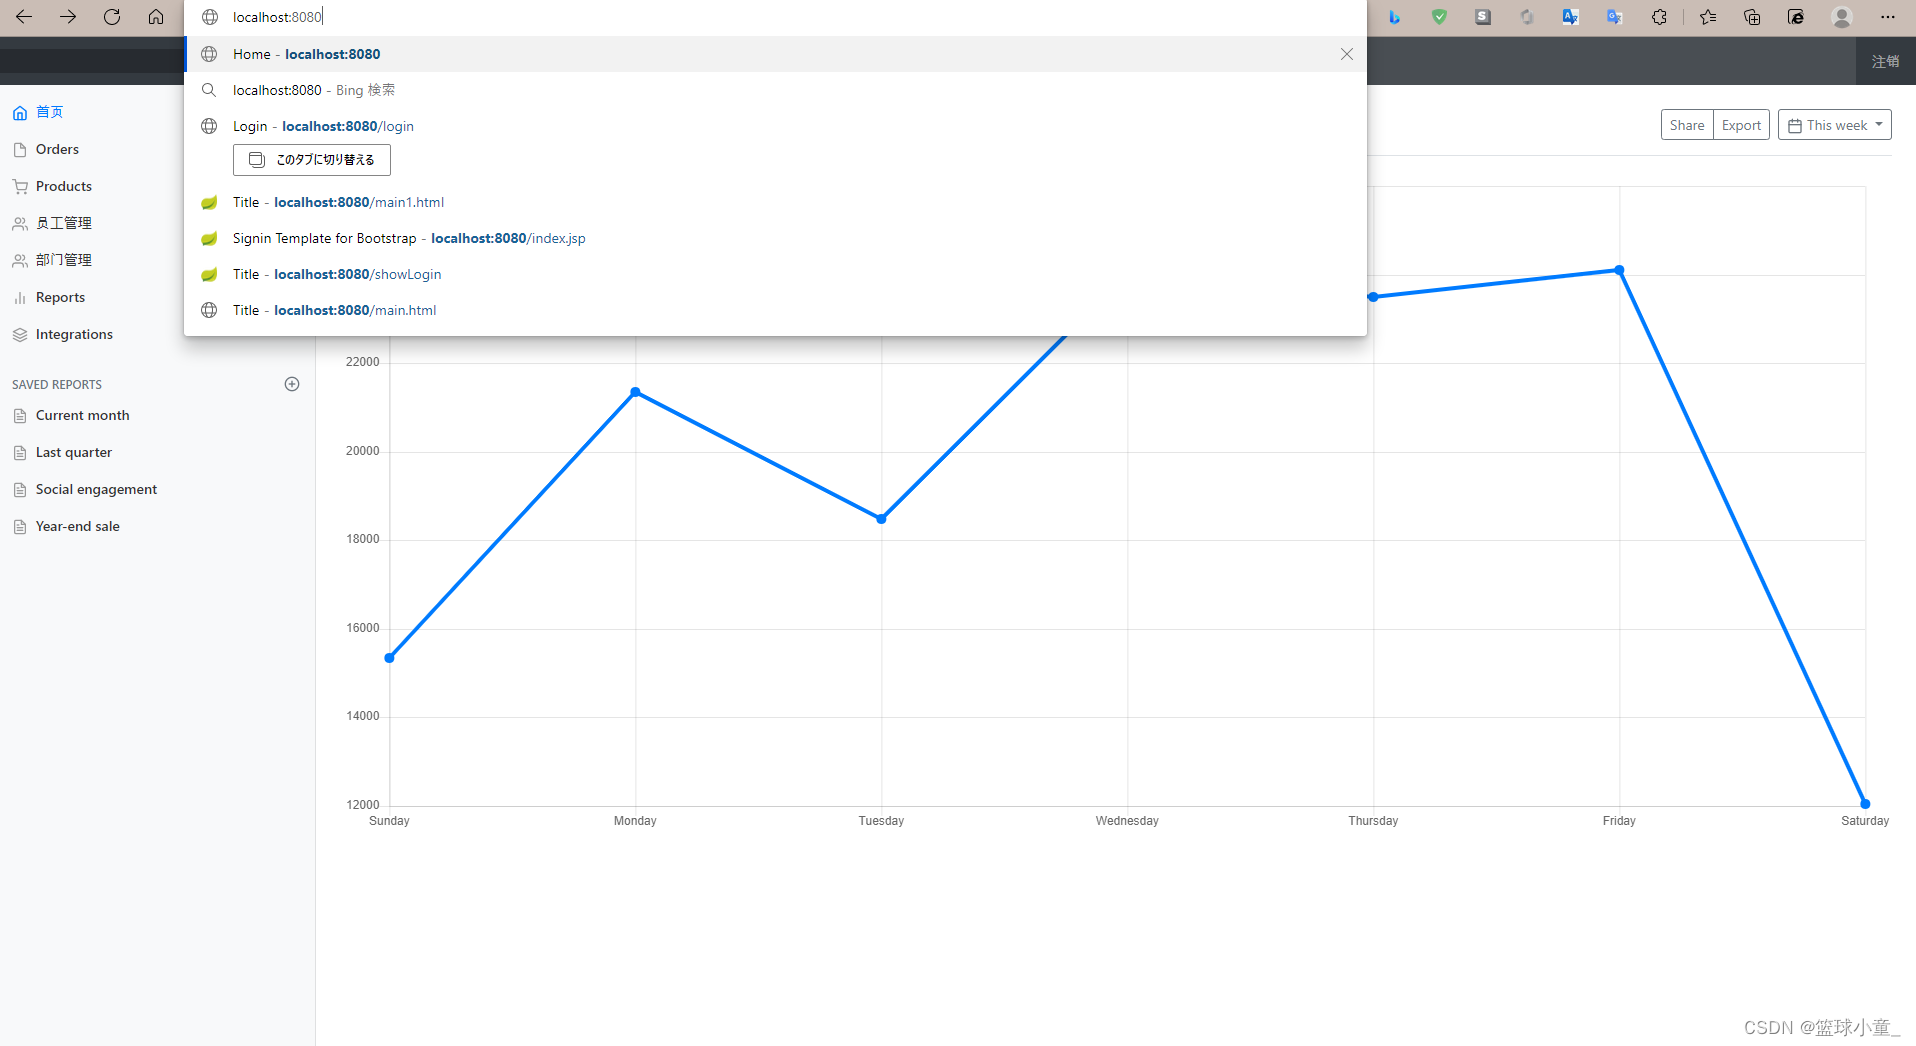Click the Saturday data point on chart

tap(1865, 803)
